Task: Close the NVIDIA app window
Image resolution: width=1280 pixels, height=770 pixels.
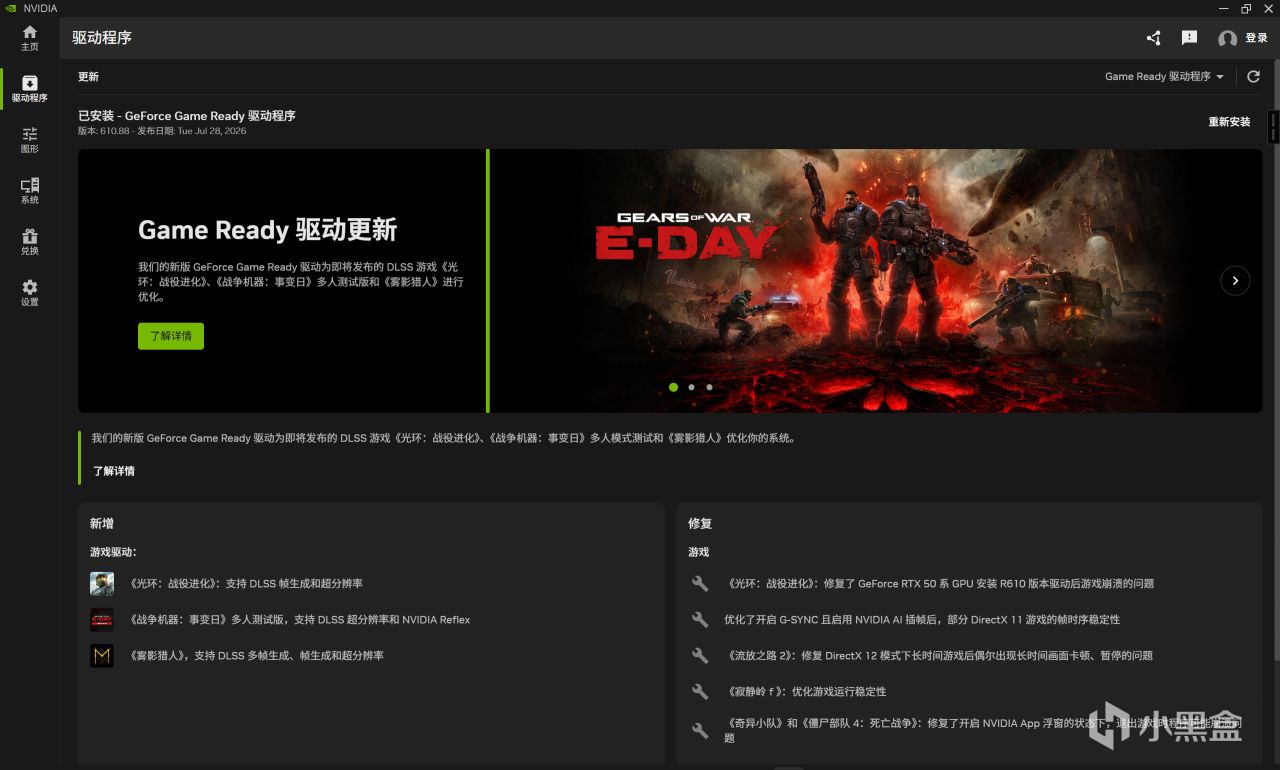Action: click(1268, 8)
